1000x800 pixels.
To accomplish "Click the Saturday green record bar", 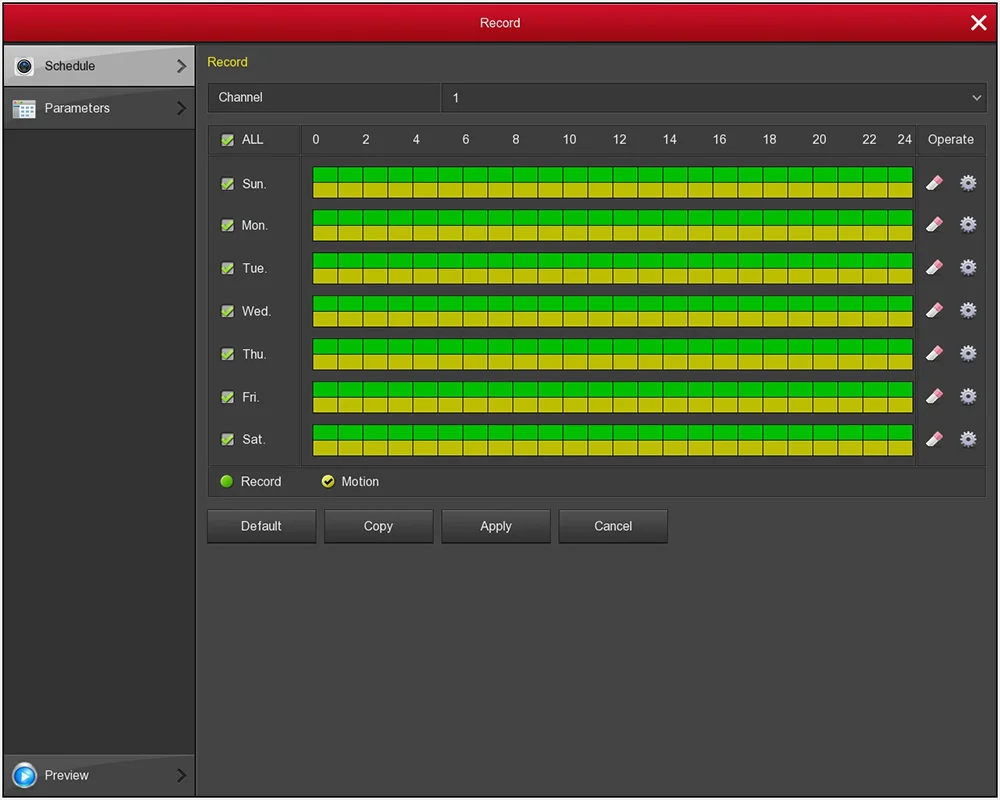I will click(x=612, y=432).
